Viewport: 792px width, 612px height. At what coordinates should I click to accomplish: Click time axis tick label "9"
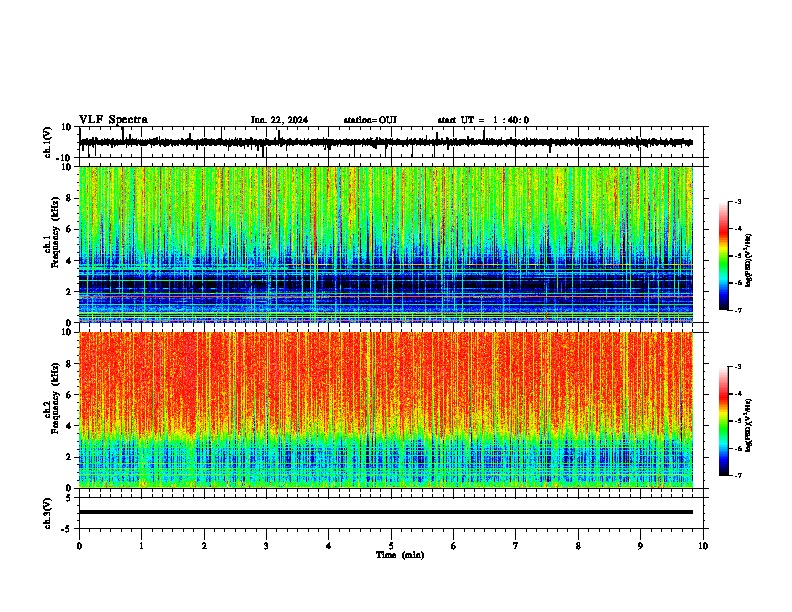tap(640, 546)
